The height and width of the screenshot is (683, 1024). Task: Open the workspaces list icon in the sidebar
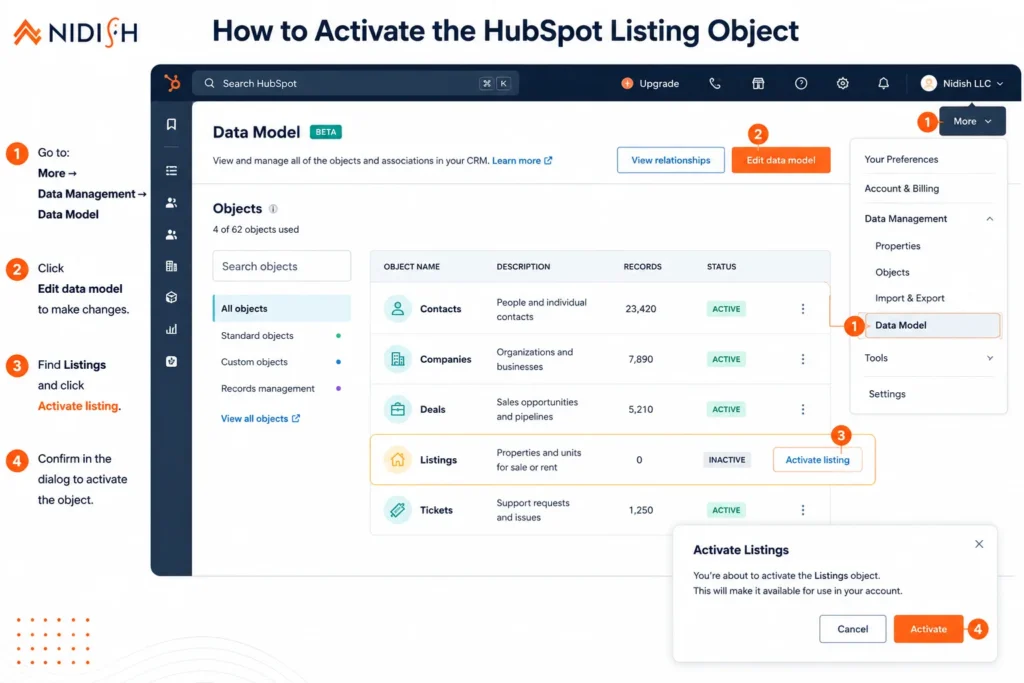171,170
